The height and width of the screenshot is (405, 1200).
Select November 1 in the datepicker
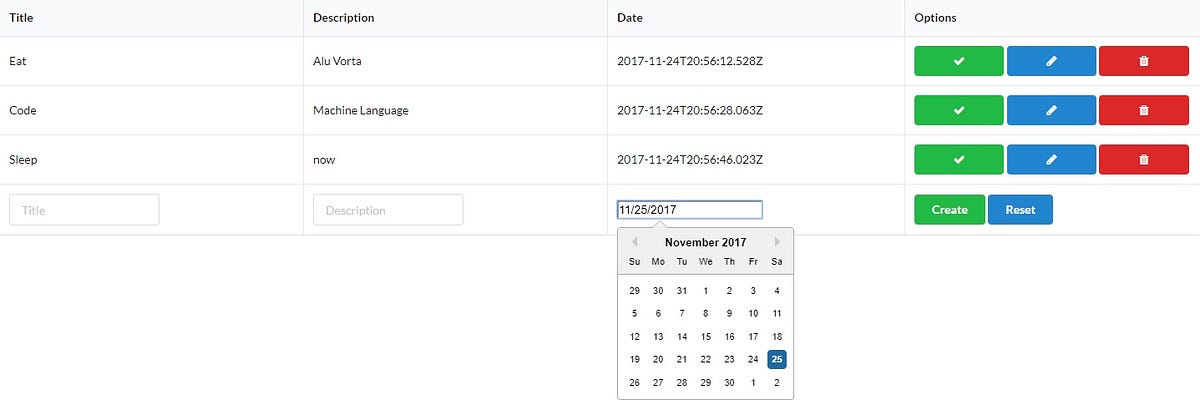point(706,291)
